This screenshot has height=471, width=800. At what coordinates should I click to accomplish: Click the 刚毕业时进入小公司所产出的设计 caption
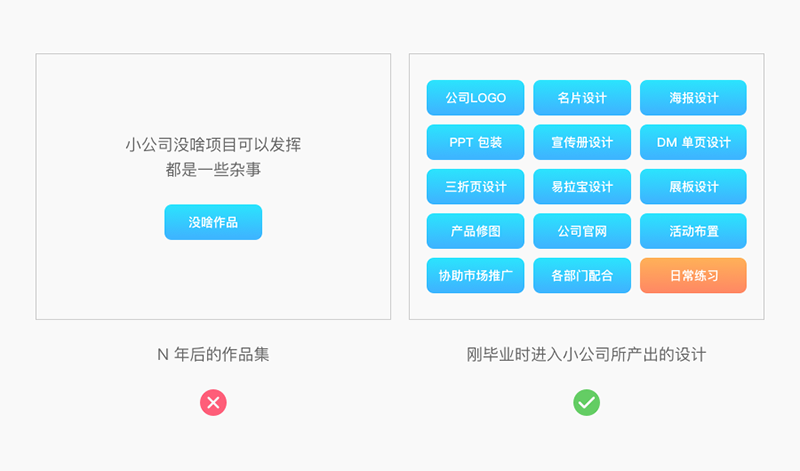tap(586, 354)
